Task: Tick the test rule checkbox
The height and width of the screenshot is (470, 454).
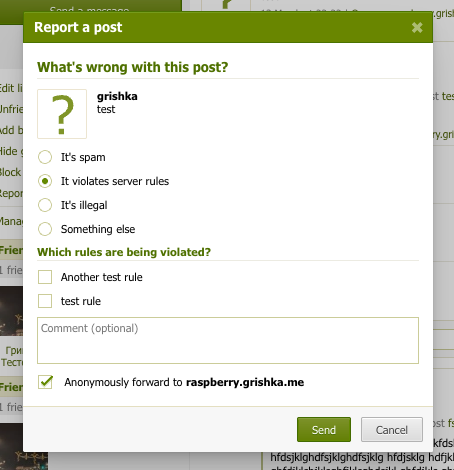Action: click(45, 301)
